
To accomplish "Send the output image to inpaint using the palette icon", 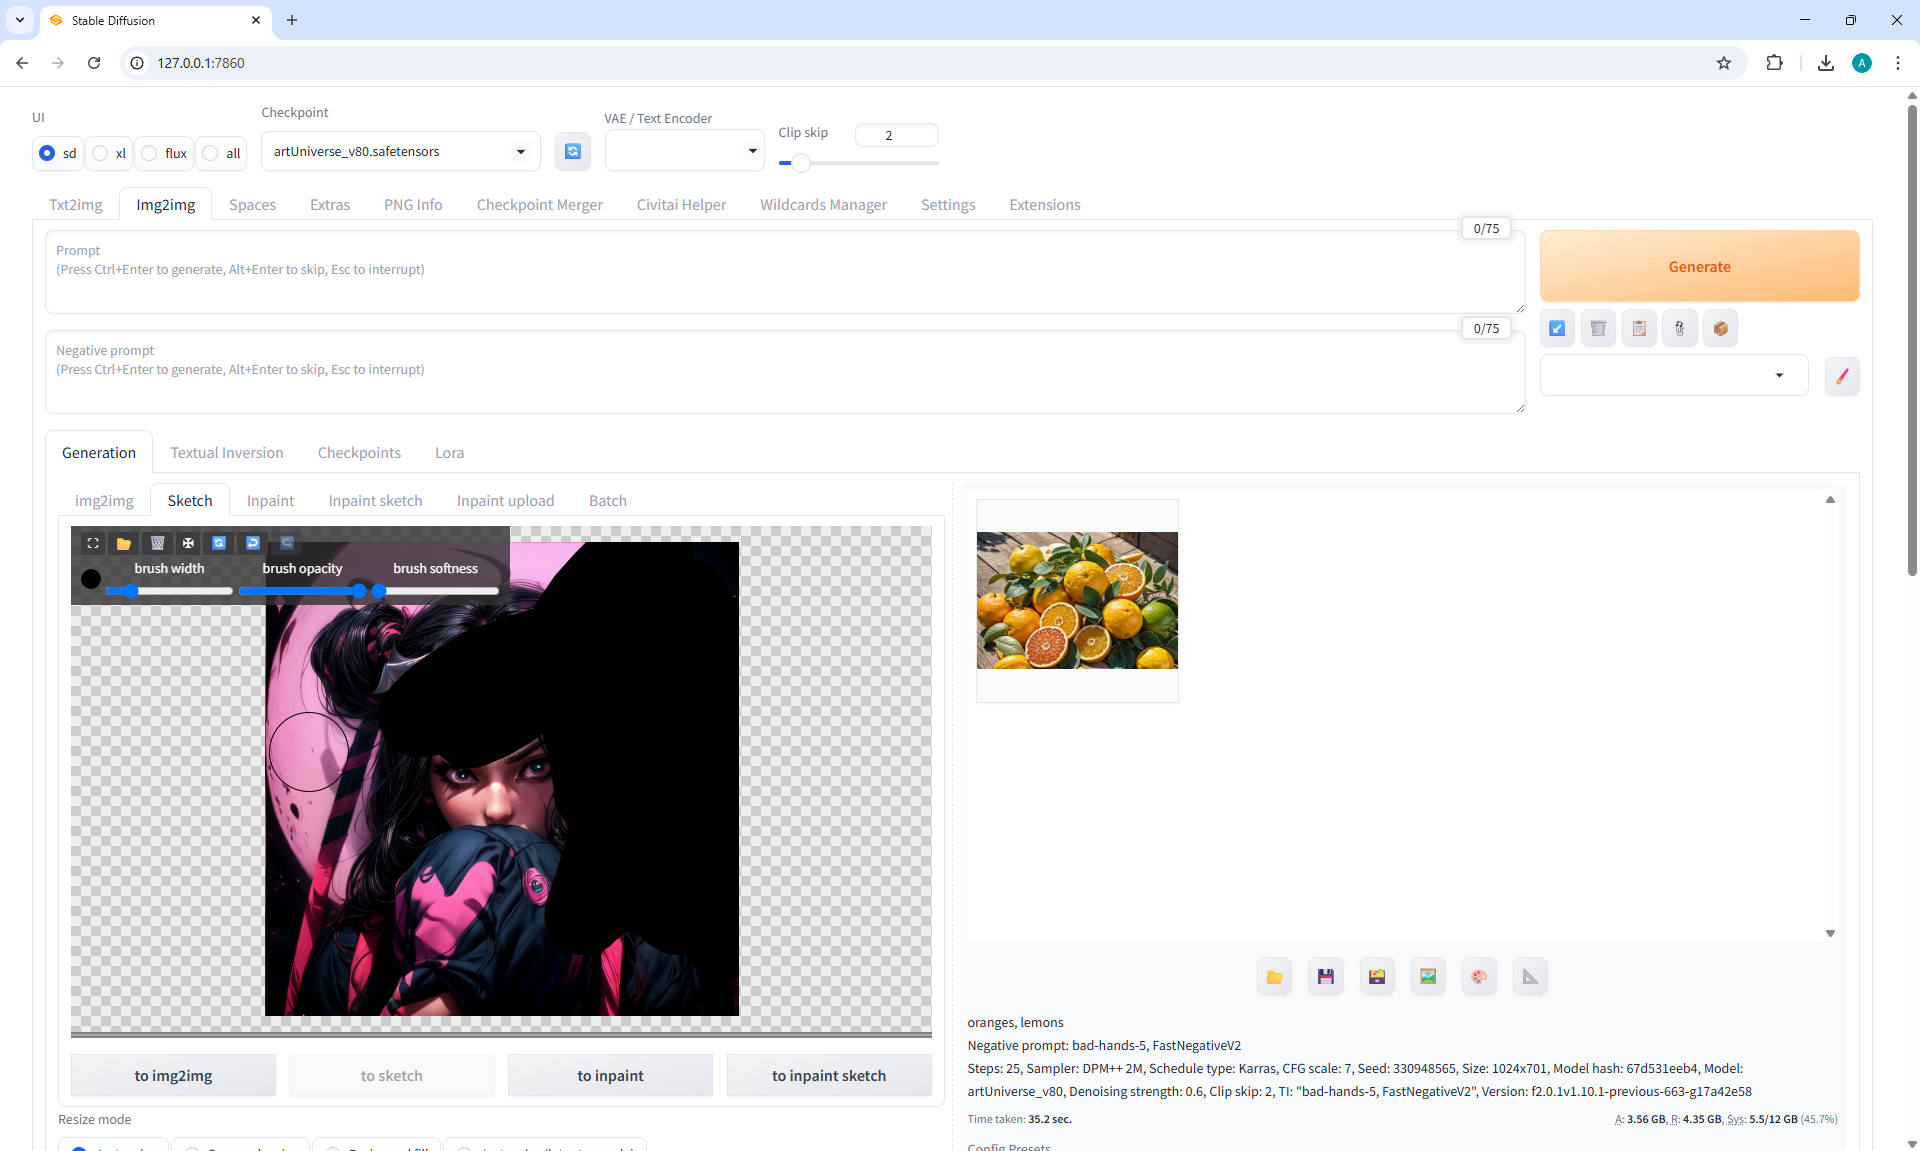I will coord(1479,977).
